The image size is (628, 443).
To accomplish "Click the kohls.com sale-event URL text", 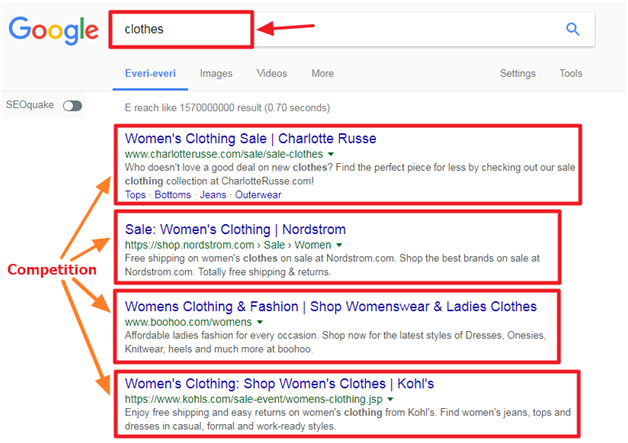I will tap(253, 399).
